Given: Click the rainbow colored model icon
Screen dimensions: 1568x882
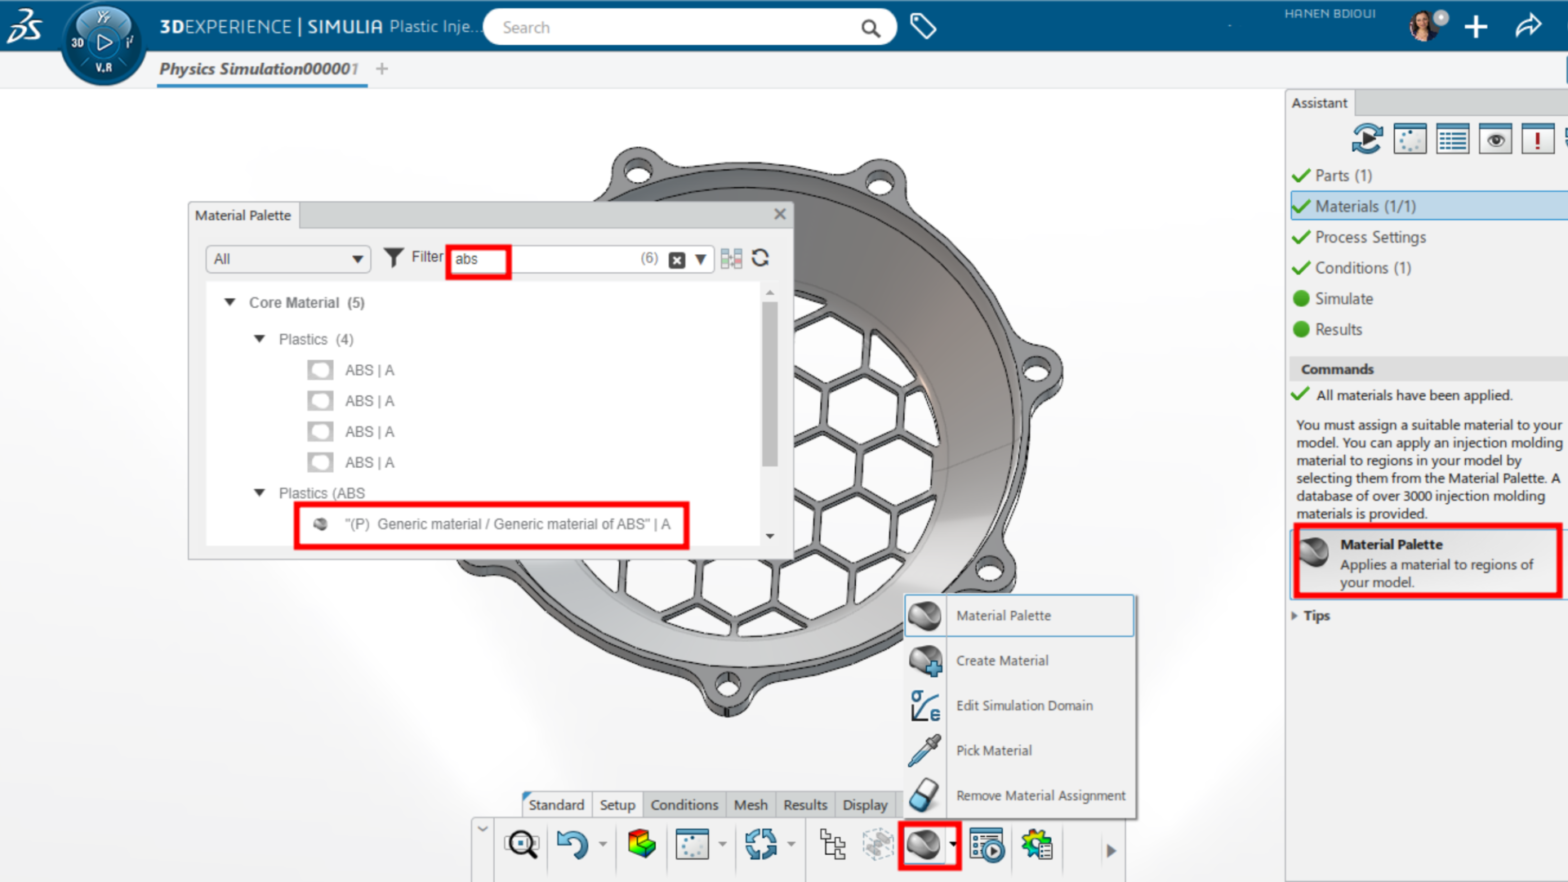Looking at the screenshot, I should click(x=641, y=844).
